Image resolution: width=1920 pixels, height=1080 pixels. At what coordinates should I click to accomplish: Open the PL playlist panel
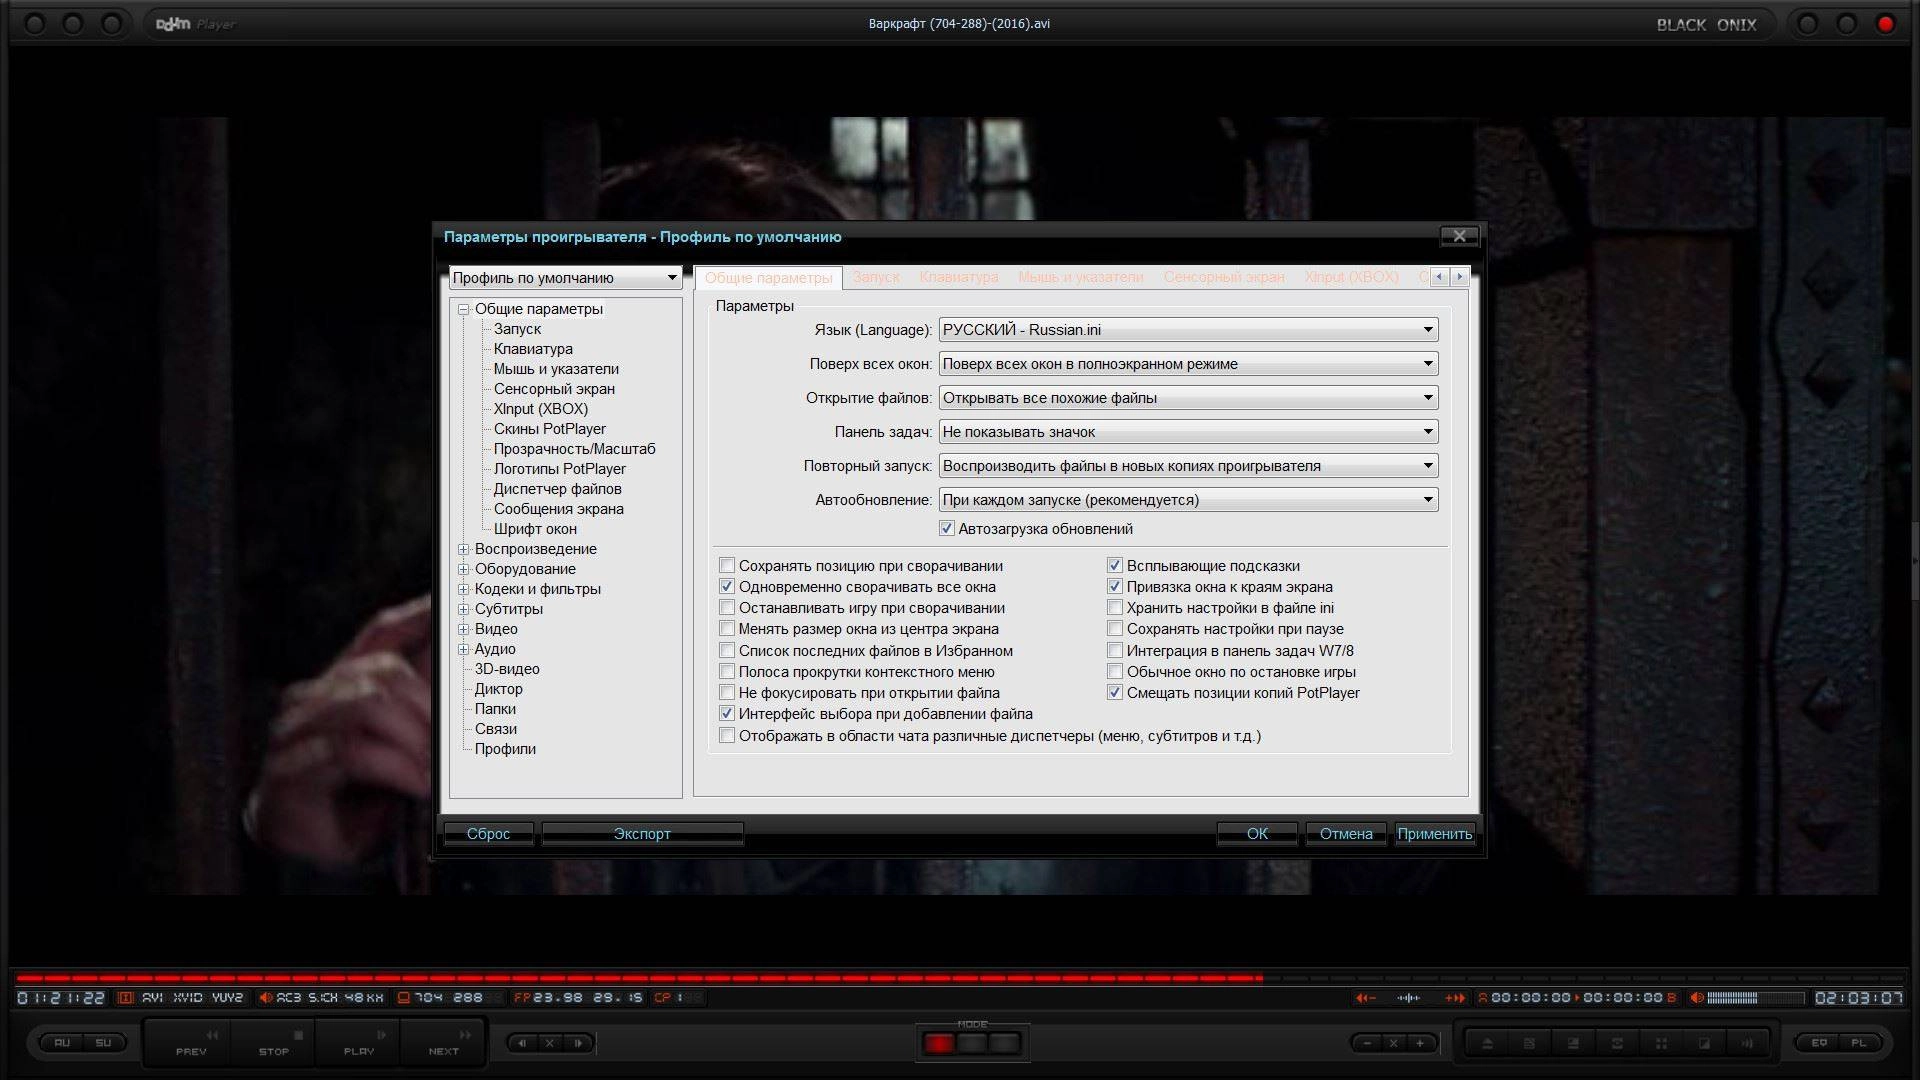tap(1859, 1043)
